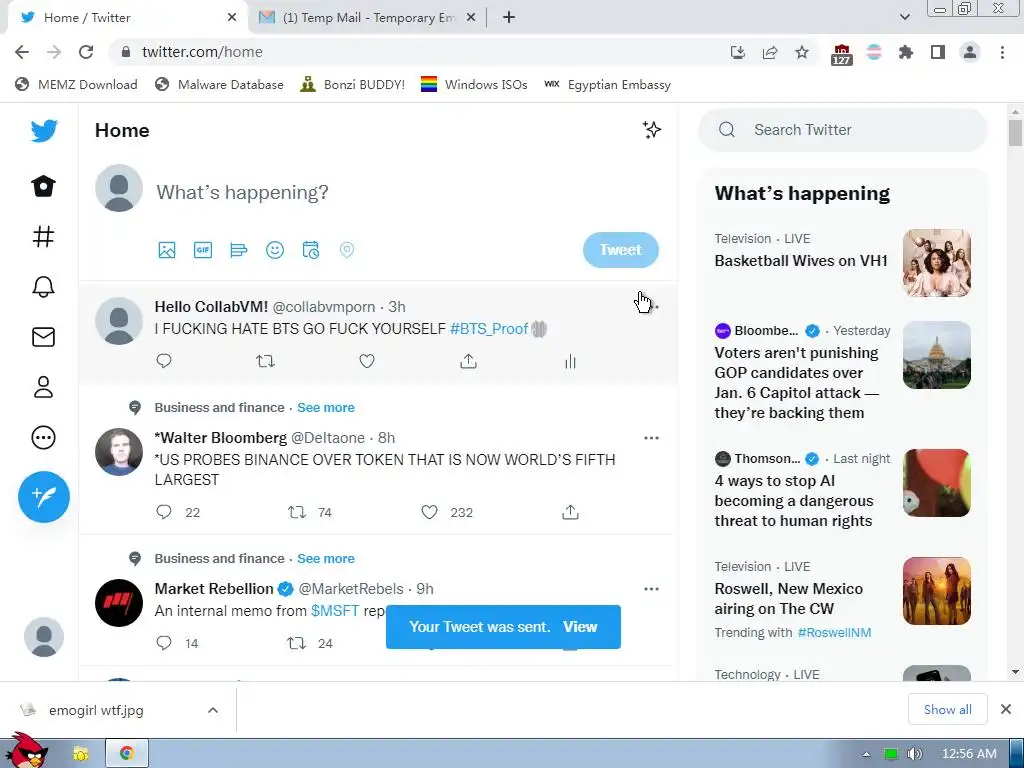Open the Chrome three-dot menu
The height and width of the screenshot is (768, 1024).
point(1002,52)
